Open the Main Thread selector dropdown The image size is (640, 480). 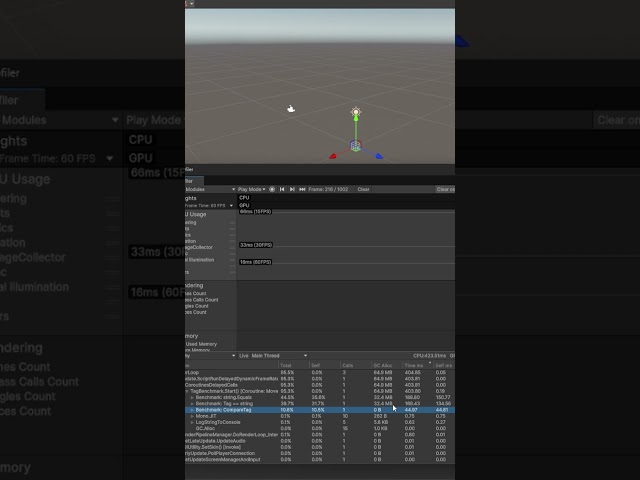(x=279, y=356)
